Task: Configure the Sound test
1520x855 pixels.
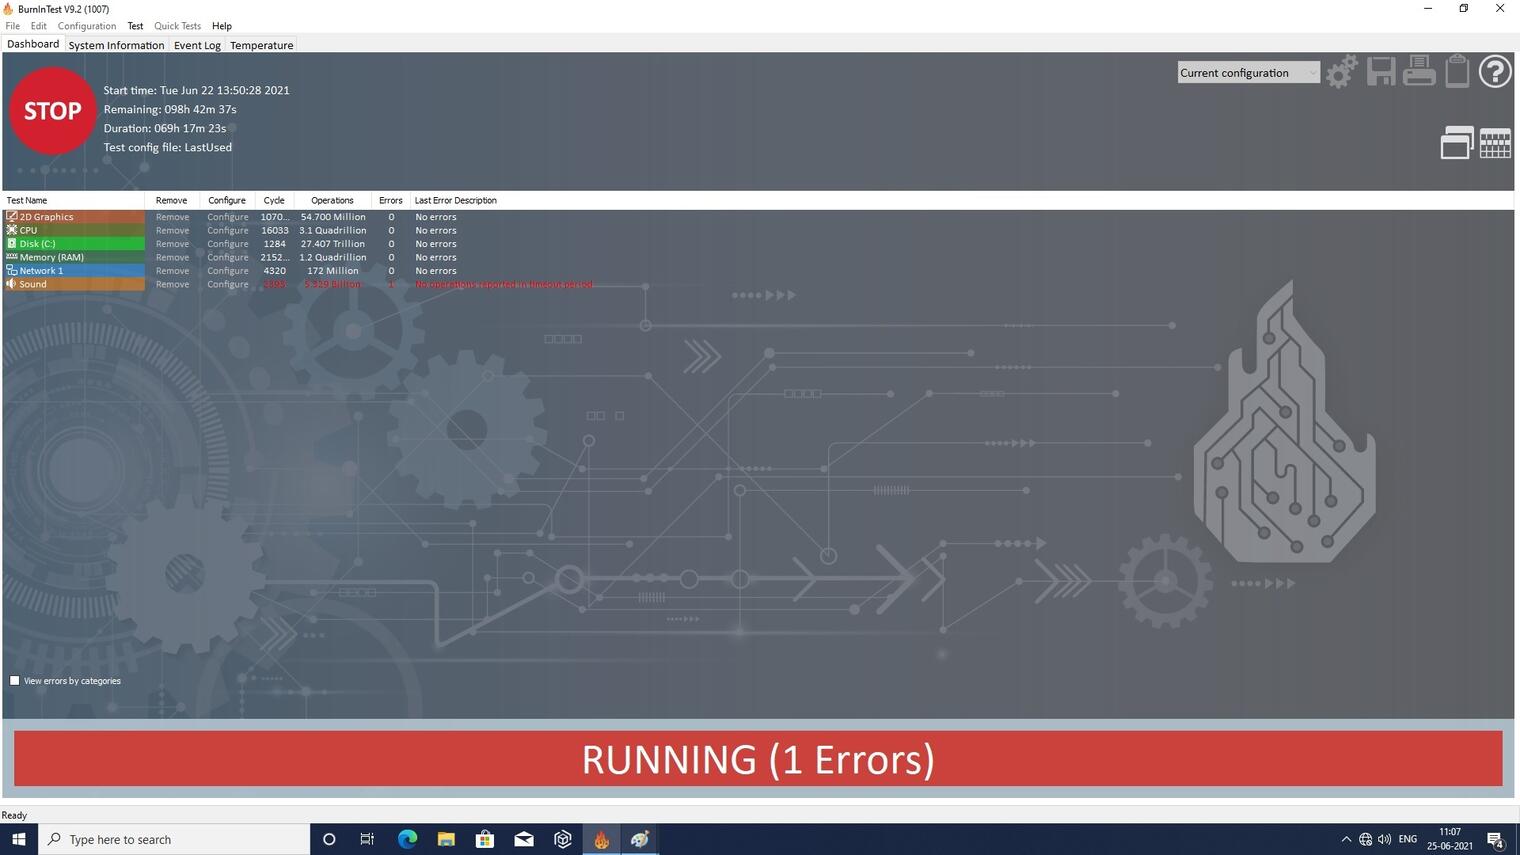Action: coord(228,284)
